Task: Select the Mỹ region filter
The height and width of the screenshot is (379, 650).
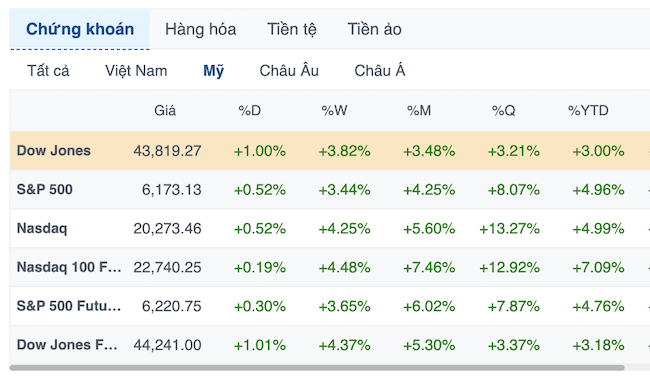Action: pyautogui.click(x=213, y=71)
